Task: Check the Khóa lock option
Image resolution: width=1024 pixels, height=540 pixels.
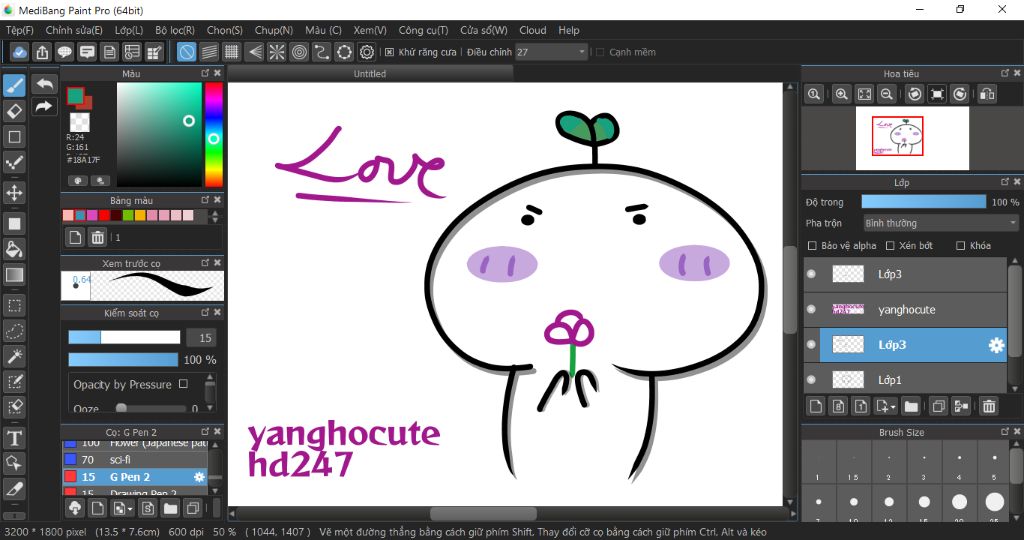Action: pos(961,246)
